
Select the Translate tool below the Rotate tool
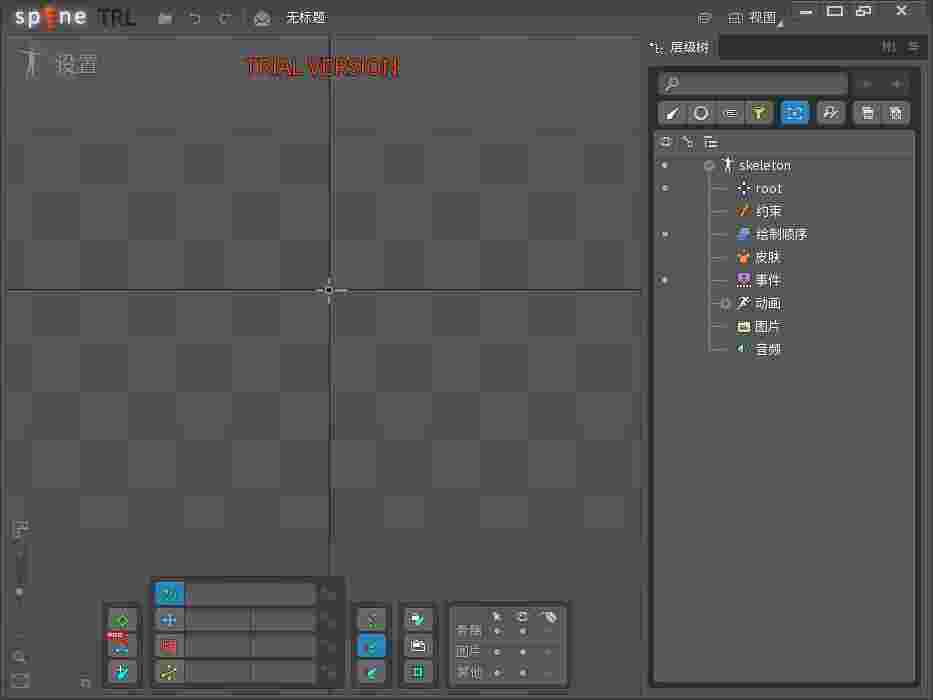coord(169,620)
